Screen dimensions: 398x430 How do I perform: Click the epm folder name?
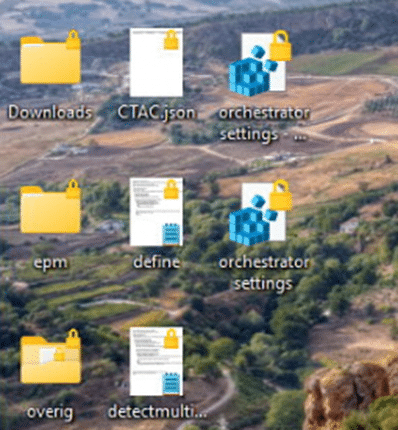(50, 263)
